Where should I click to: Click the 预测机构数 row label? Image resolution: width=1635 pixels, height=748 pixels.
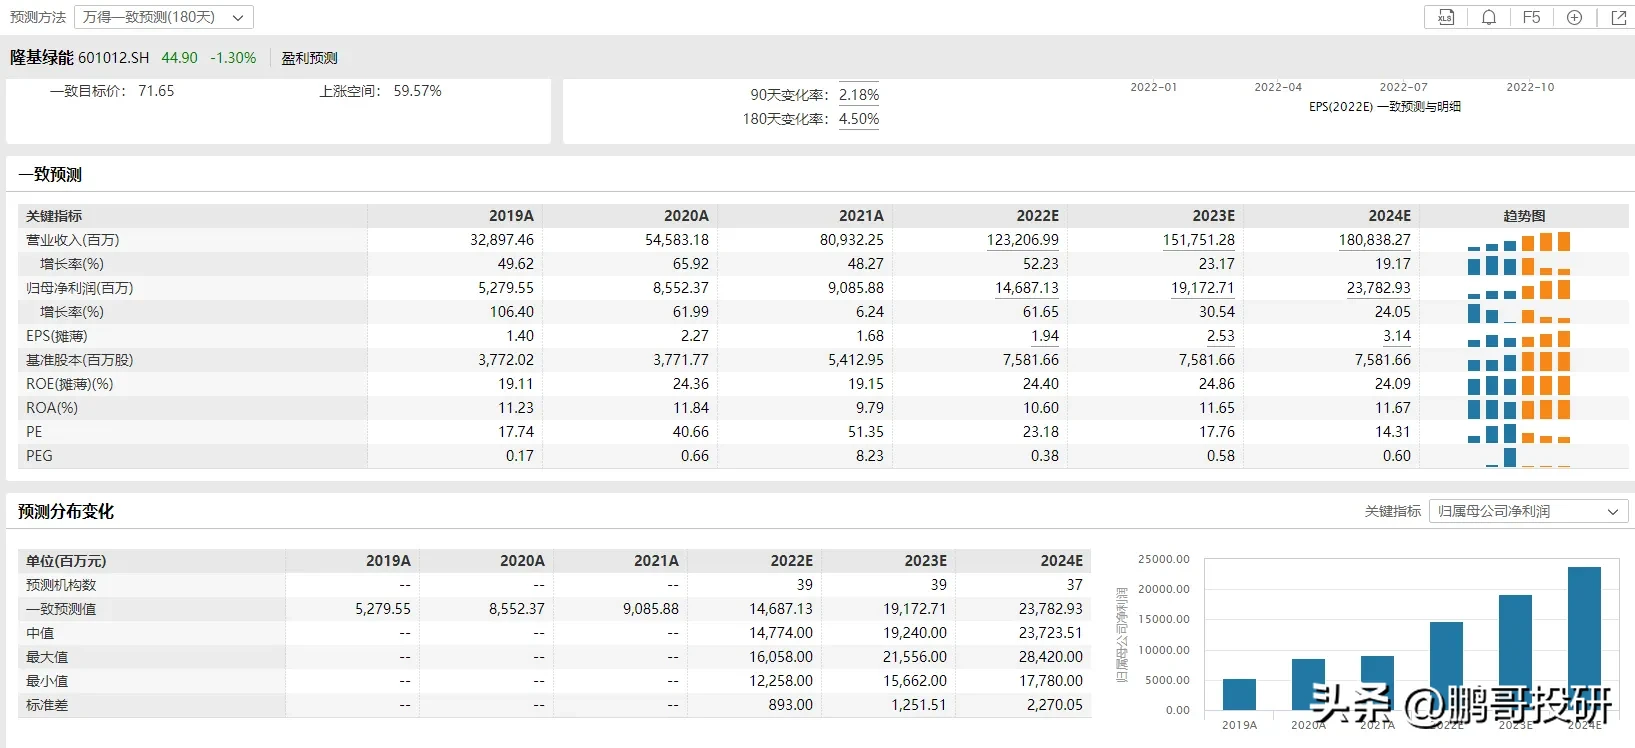(61, 585)
